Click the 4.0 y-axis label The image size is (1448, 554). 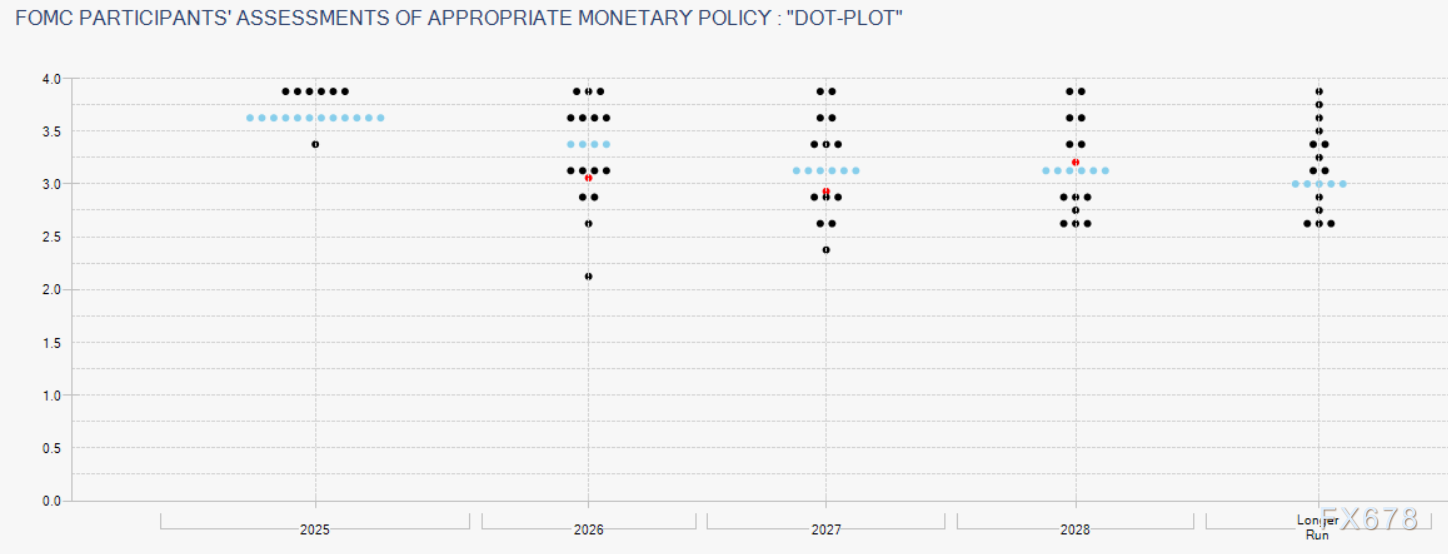pos(51,78)
